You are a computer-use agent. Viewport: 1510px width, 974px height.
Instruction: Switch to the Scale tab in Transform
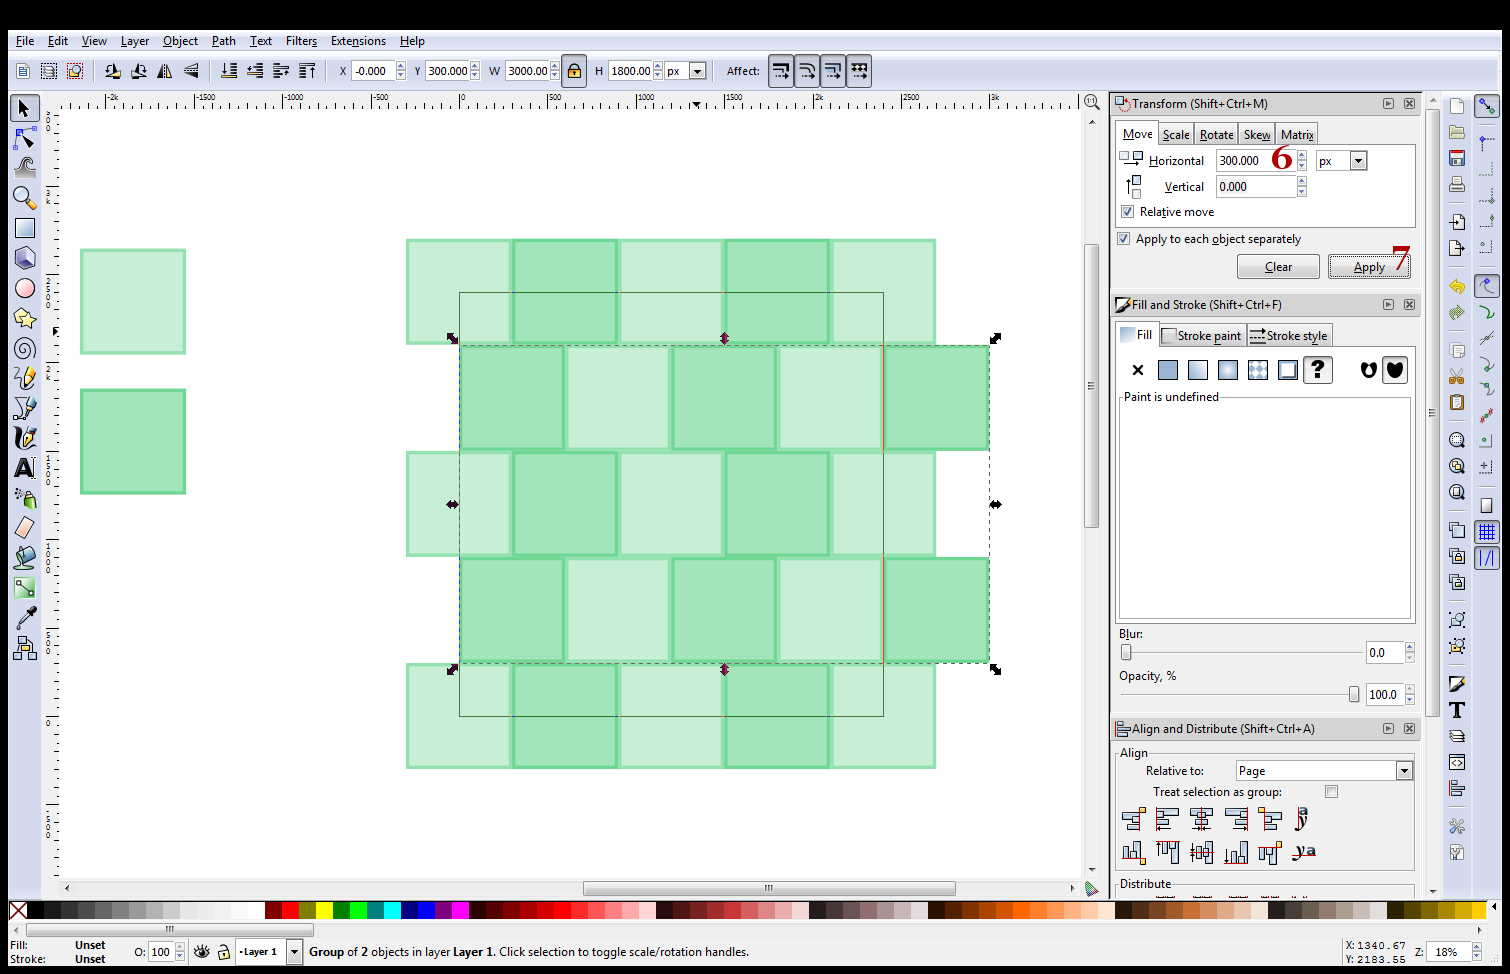click(1175, 133)
